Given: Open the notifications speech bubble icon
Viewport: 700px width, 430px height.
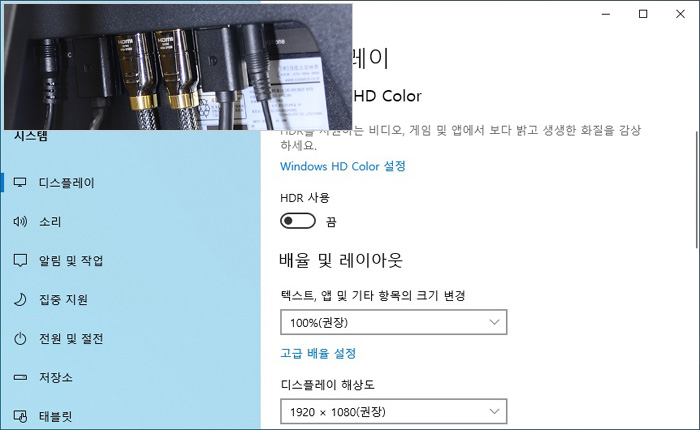Looking at the screenshot, I should (x=20, y=260).
